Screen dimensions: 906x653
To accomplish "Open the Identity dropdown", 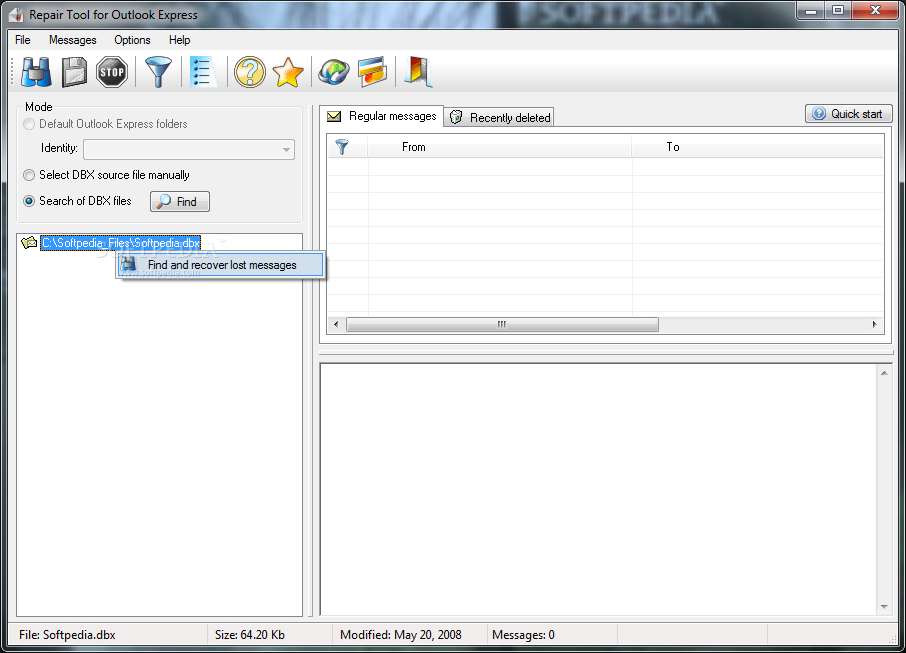I will pyautogui.click(x=189, y=149).
